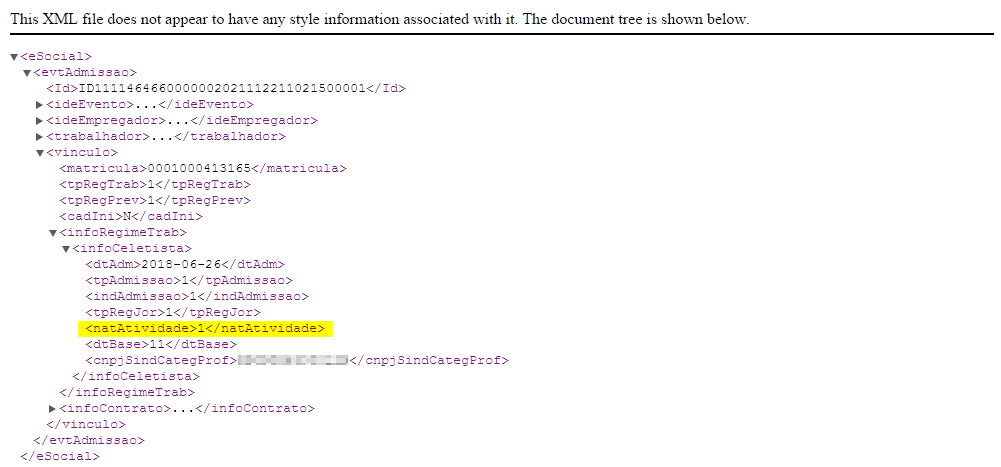Collapse the infoRegimeTrab node arrow
This screenshot has width=1001, height=467.
pos(52,233)
